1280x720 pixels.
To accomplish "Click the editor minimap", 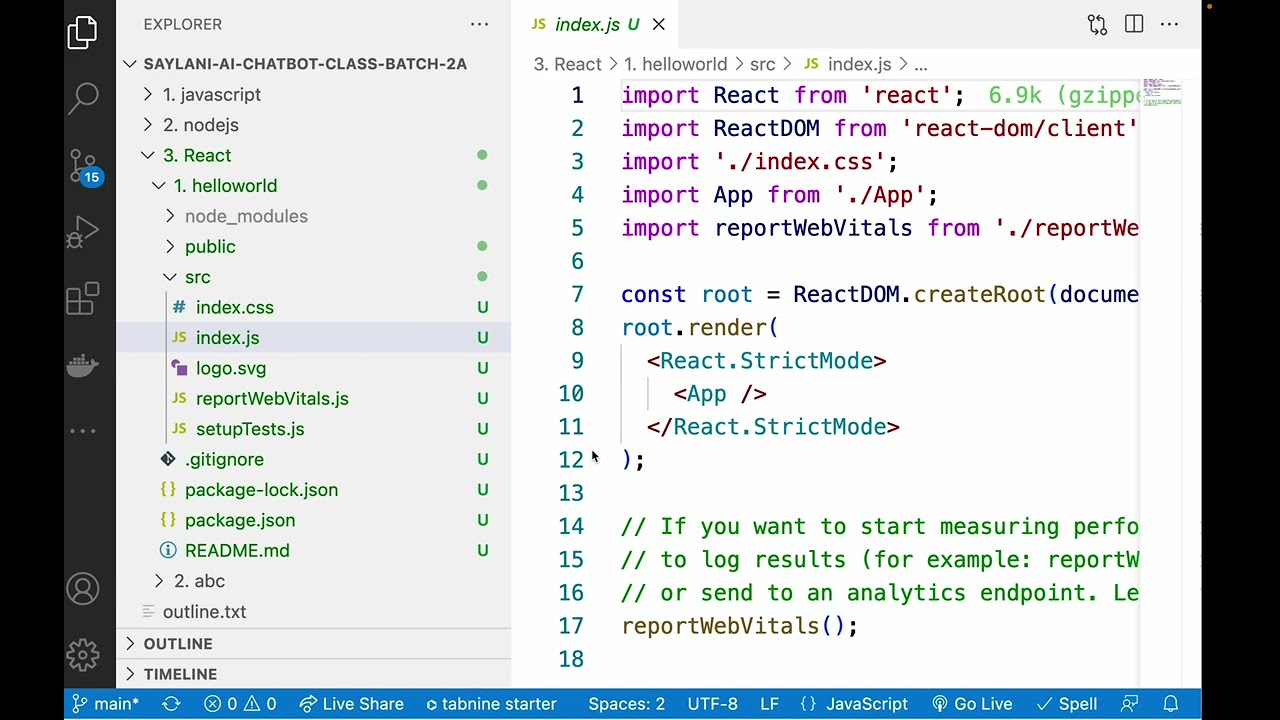I will point(1162,92).
